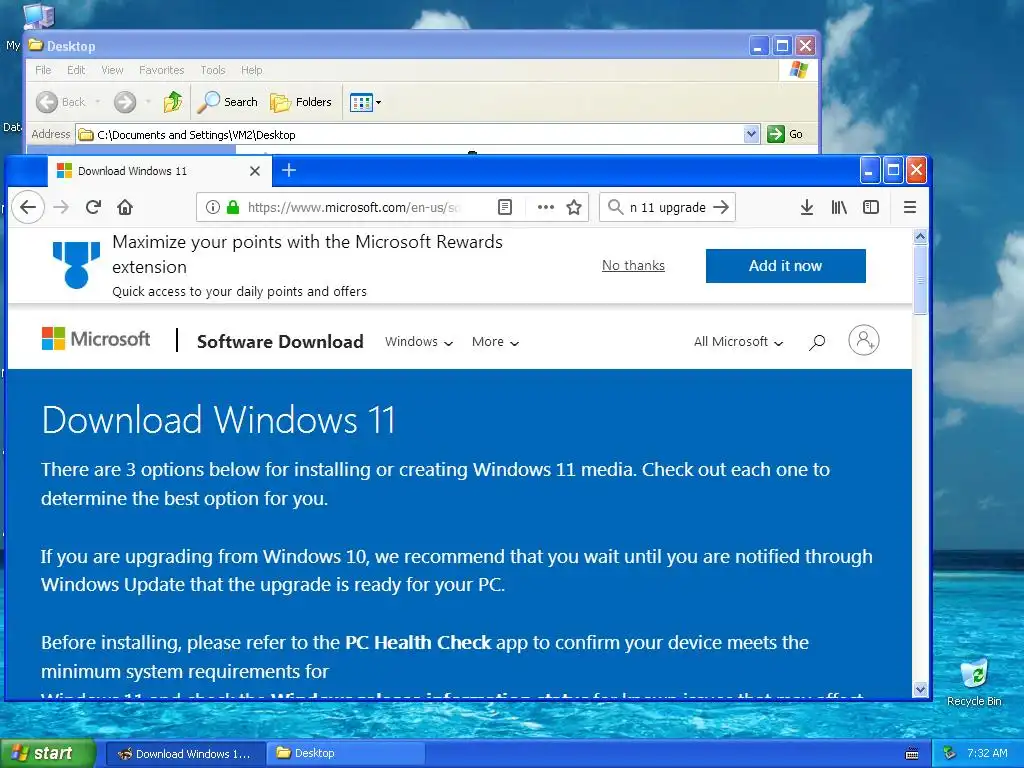Image resolution: width=1024 pixels, height=768 pixels.
Task: Expand the Address bar dropdown in Desktop window
Action: [751, 134]
